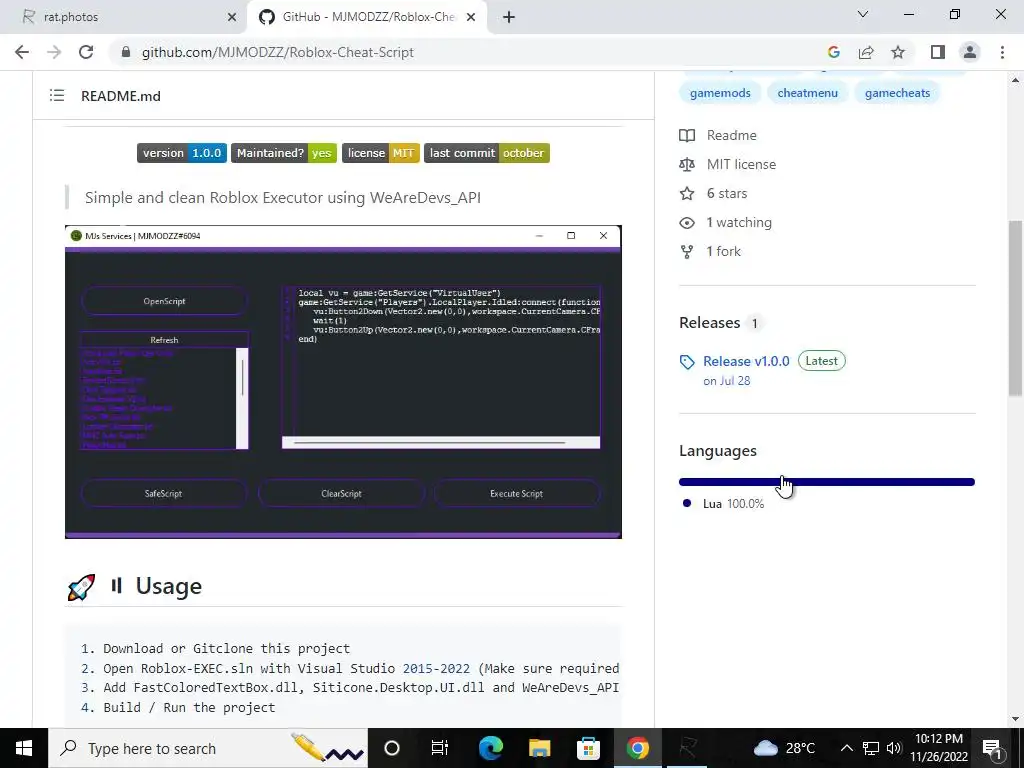Open the weather 28°C taskbar widget
The width and height of the screenshot is (1024, 768).
pos(784,748)
